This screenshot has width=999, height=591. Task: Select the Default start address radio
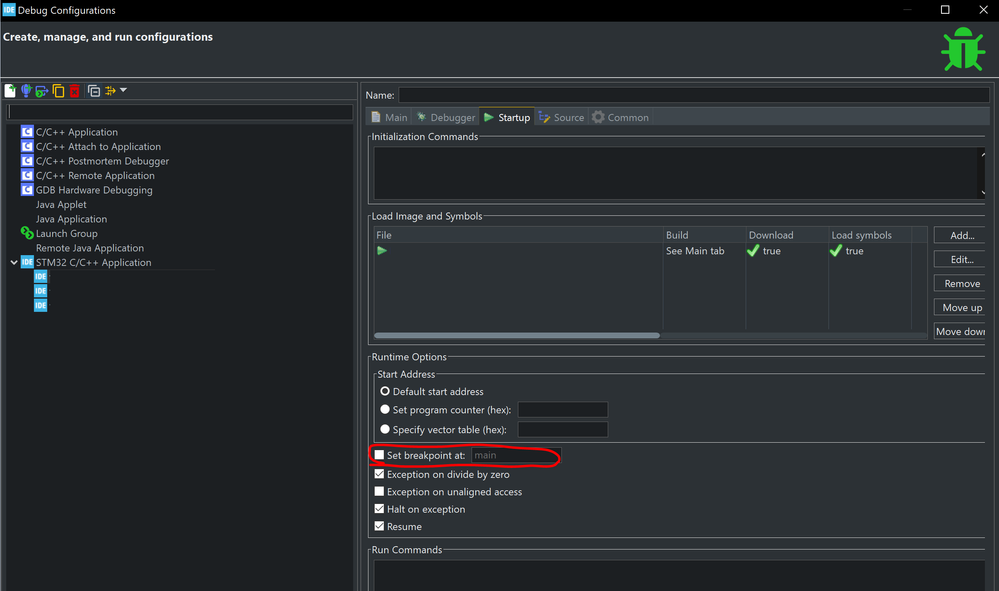[385, 391]
